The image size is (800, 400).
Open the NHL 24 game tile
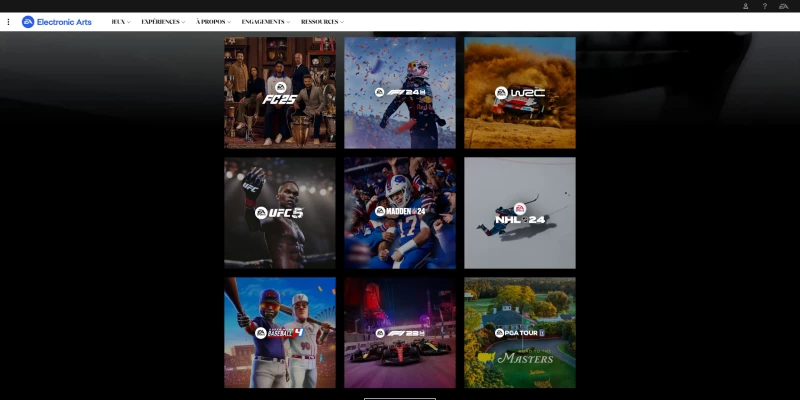520,213
